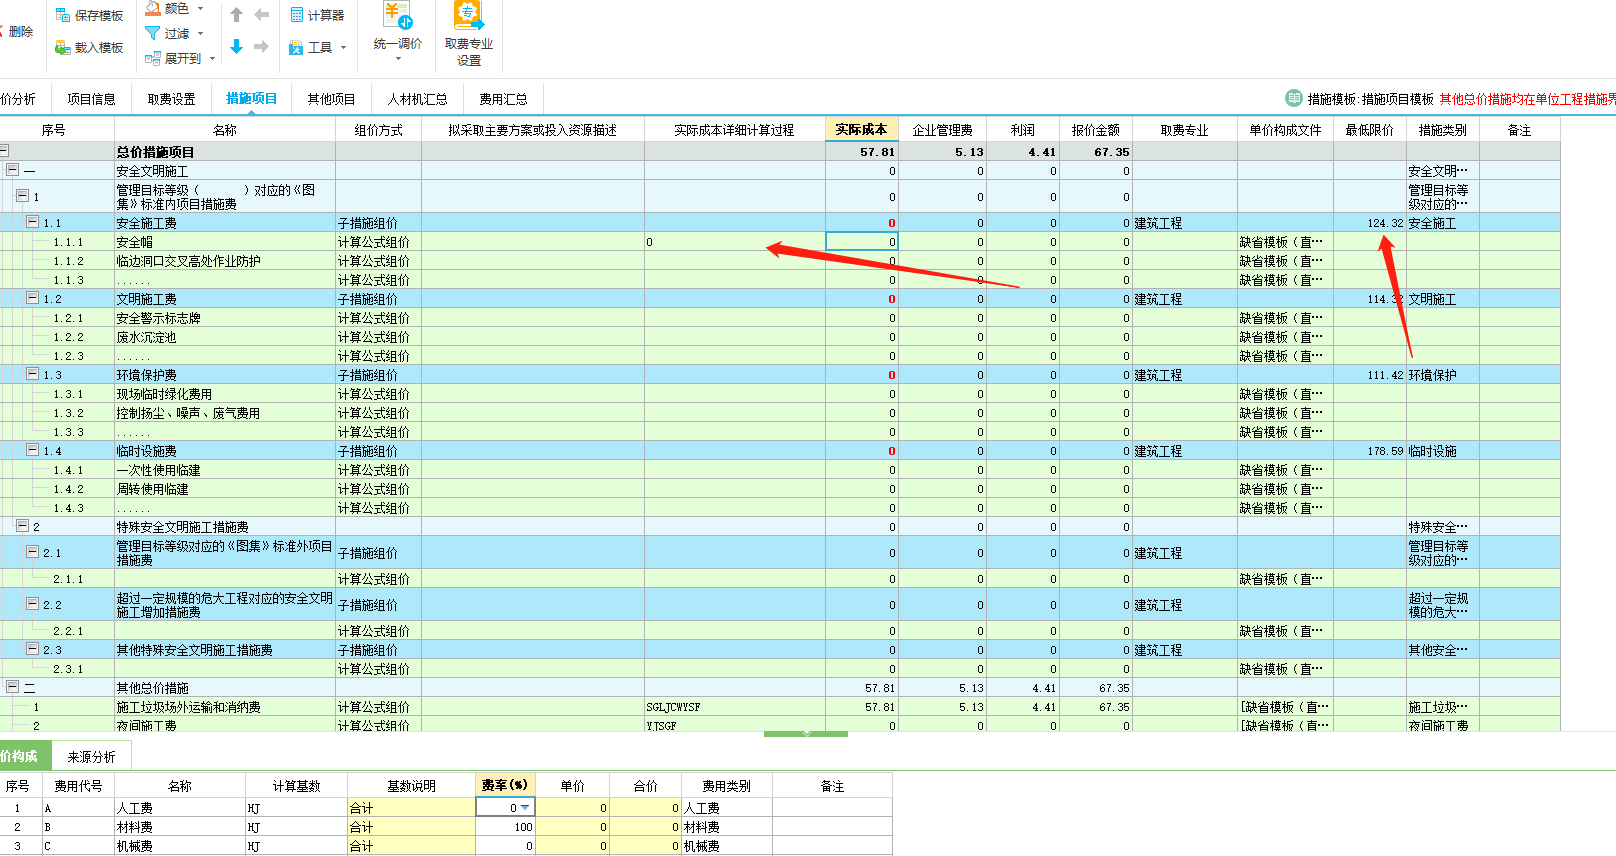
Task: Move row up with the up arrow
Action: tap(236, 15)
